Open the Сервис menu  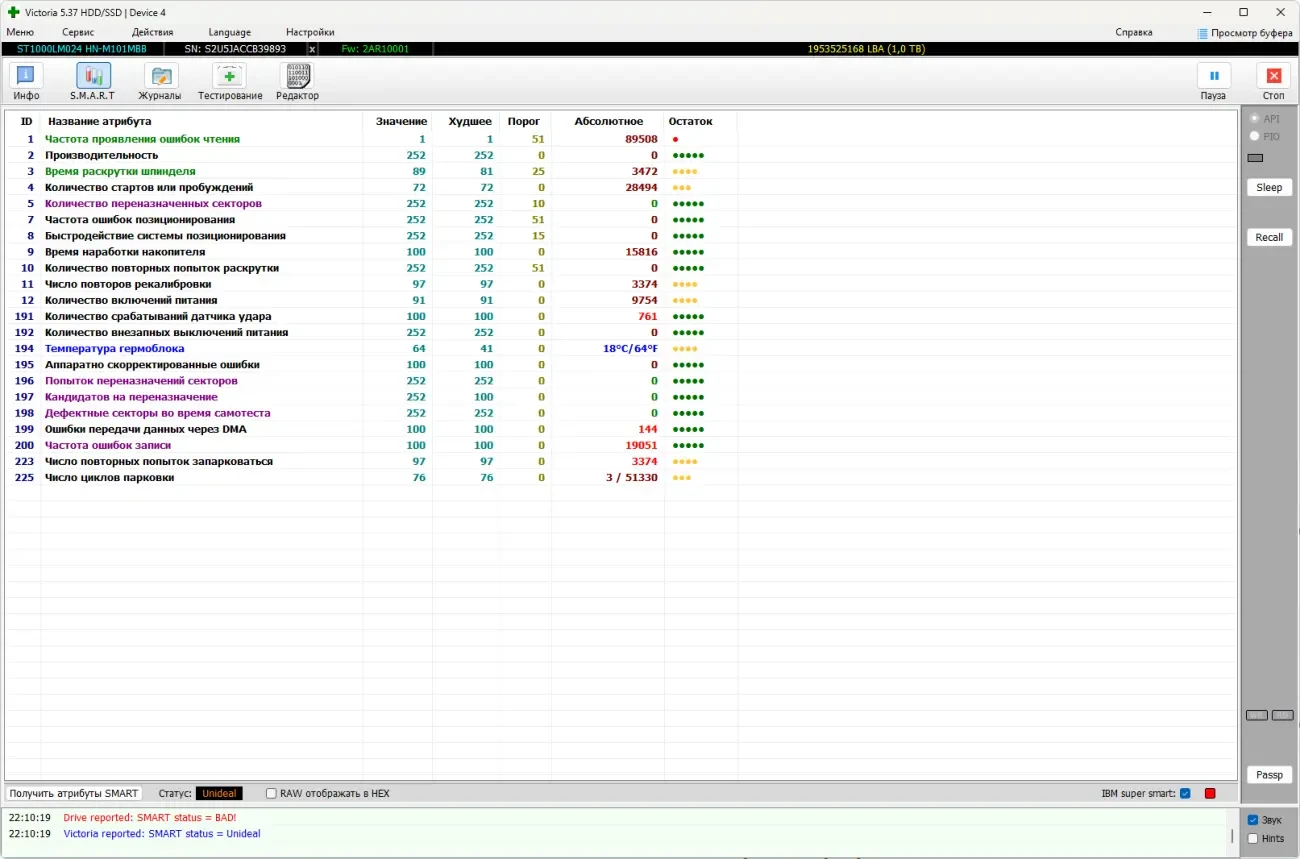click(x=78, y=32)
